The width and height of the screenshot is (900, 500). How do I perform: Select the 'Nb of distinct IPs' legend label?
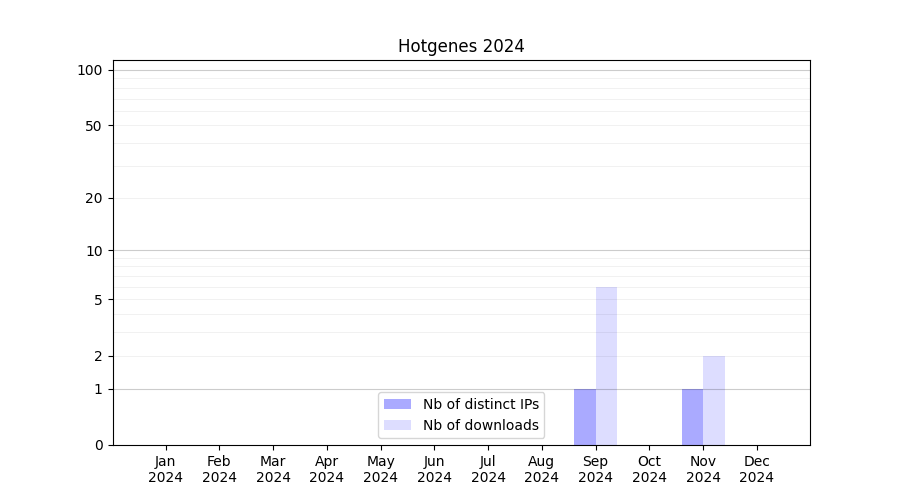480,404
